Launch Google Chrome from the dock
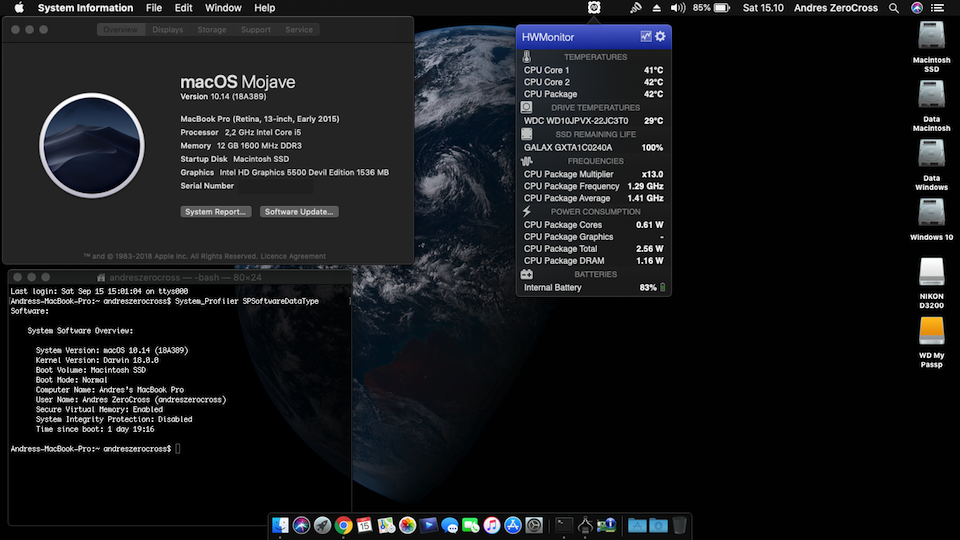Viewport: 960px width, 540px height. (x=343, y=525)
